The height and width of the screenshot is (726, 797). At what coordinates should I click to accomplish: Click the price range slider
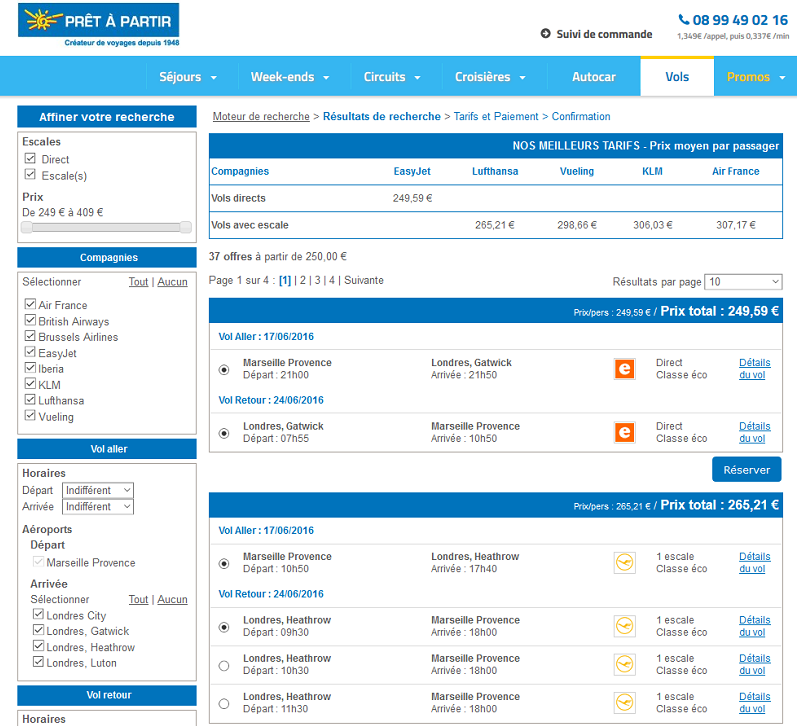[x=107, y=228]
